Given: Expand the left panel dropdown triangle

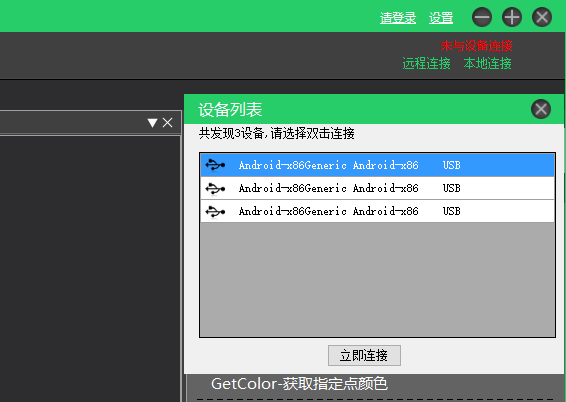Looking at the screenshot, I should point(152,123).
